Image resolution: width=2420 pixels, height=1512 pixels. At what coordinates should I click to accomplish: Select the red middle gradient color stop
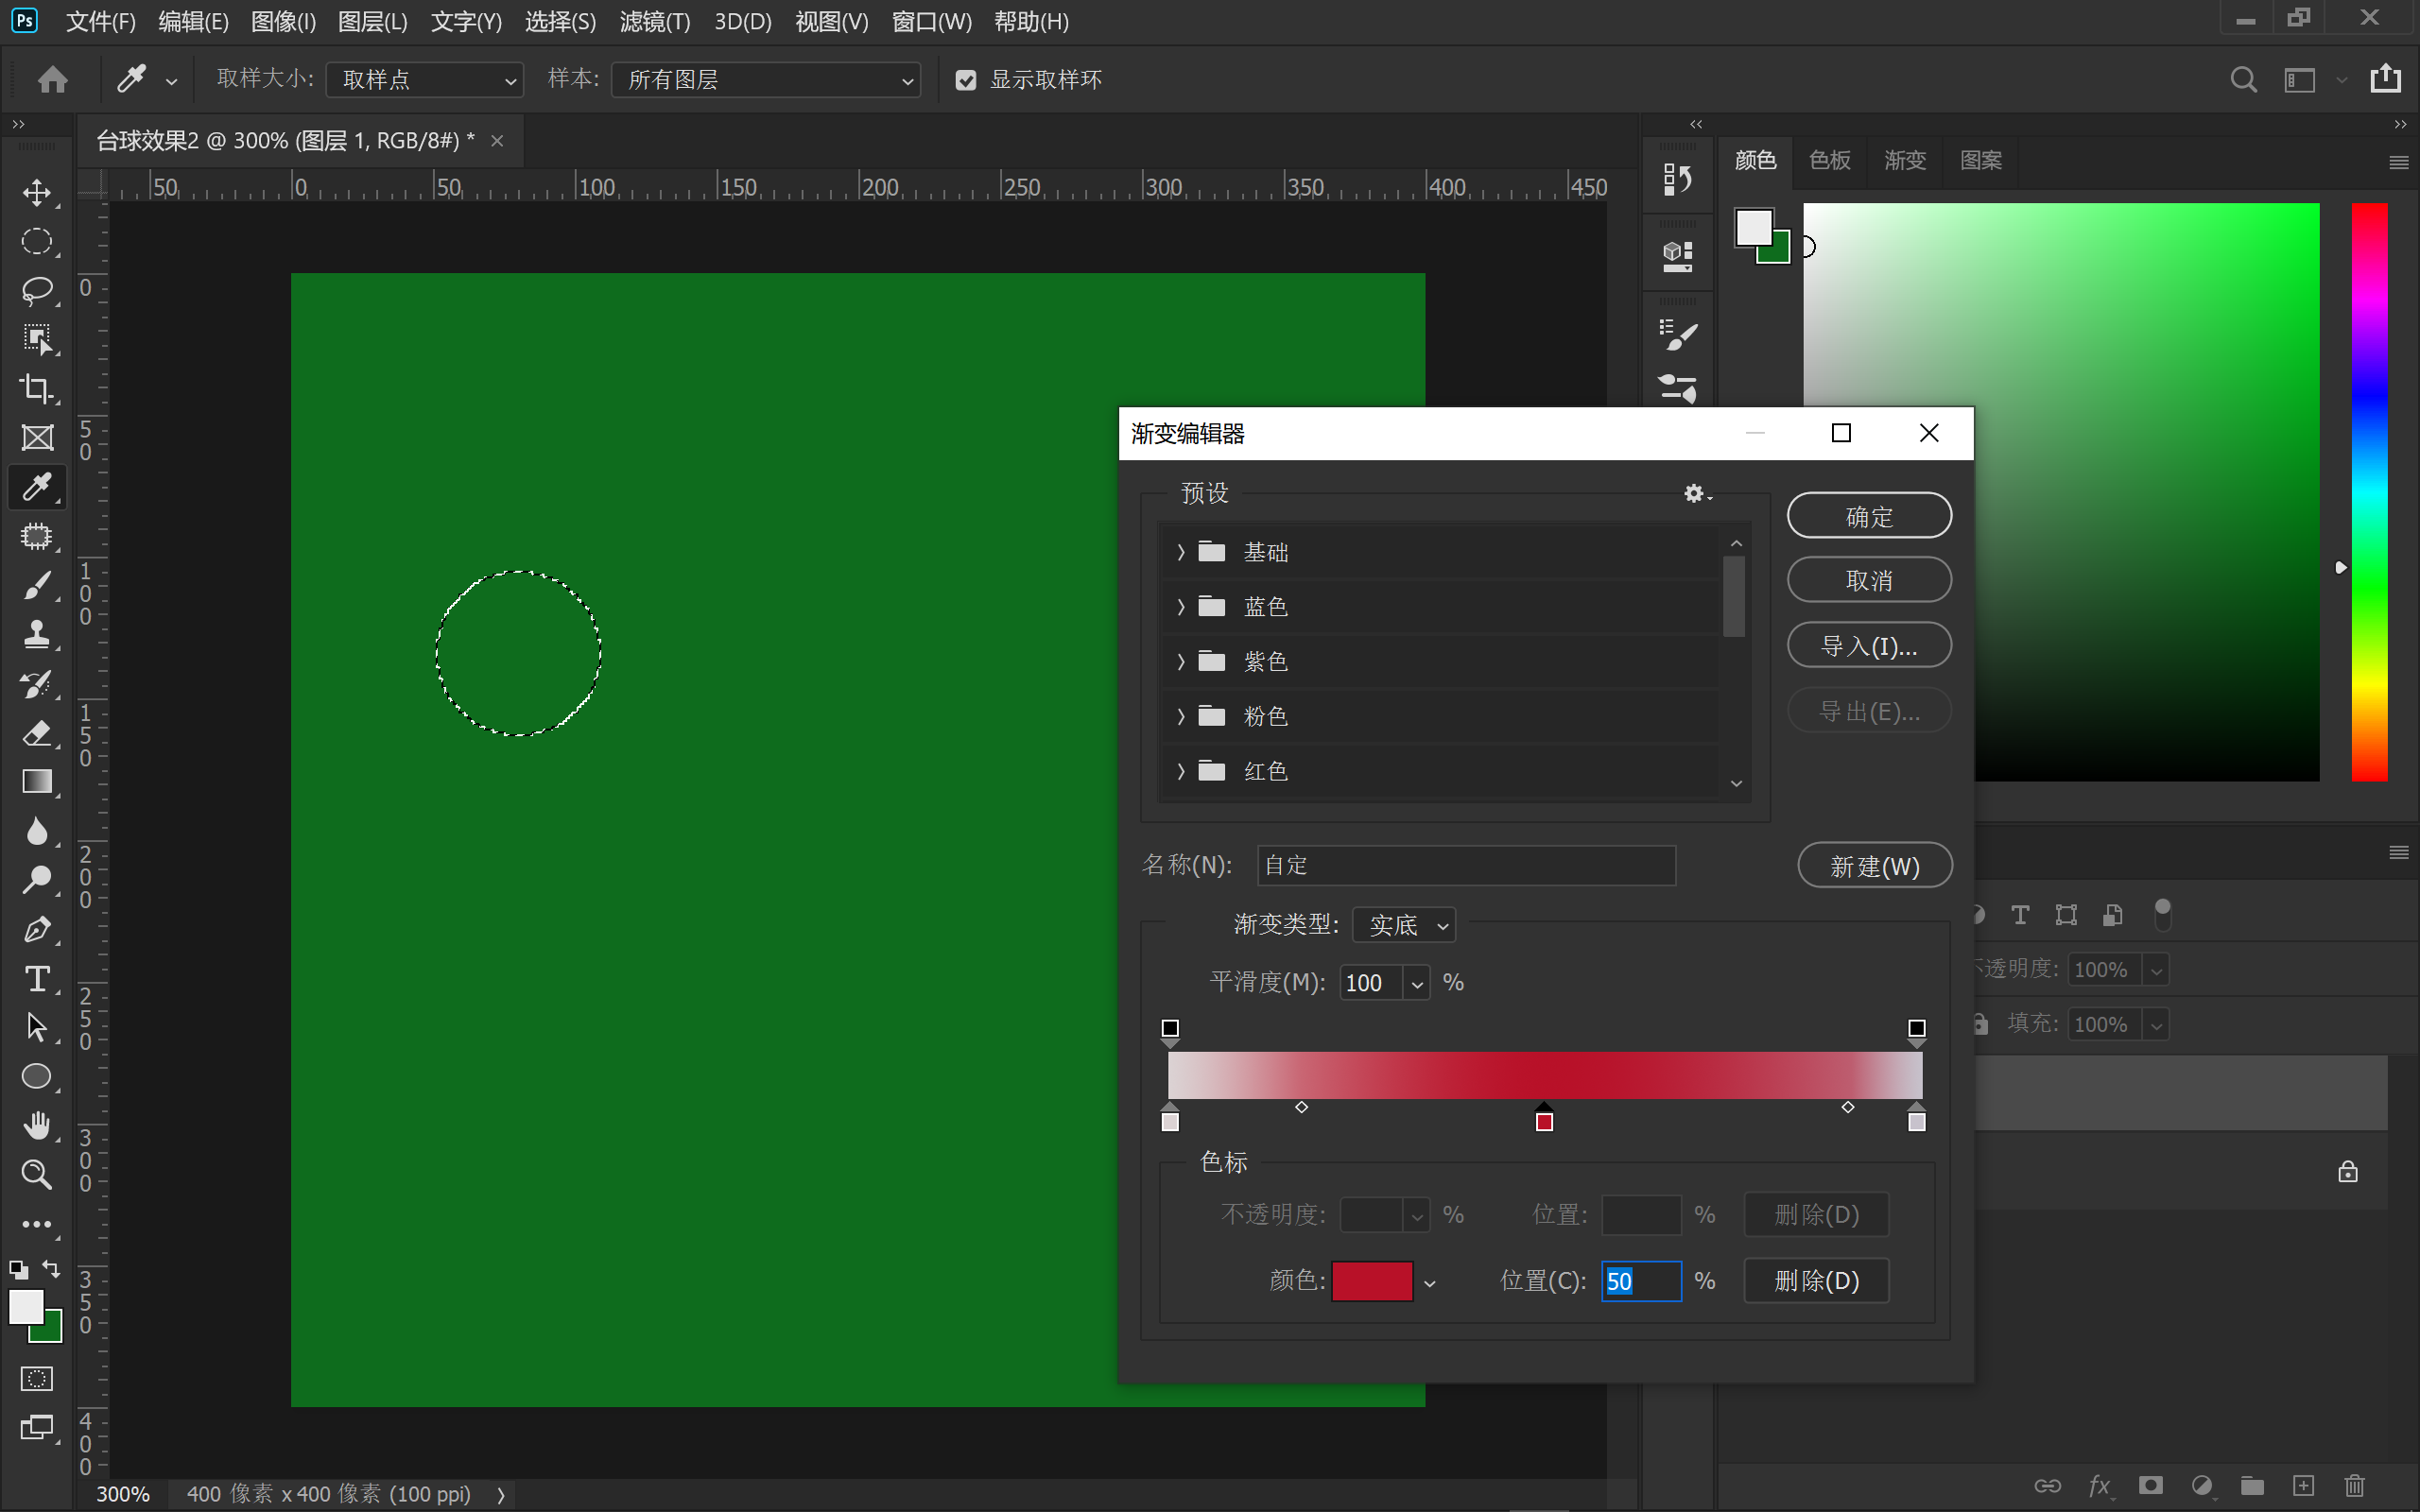[x=1544, y=1120]
